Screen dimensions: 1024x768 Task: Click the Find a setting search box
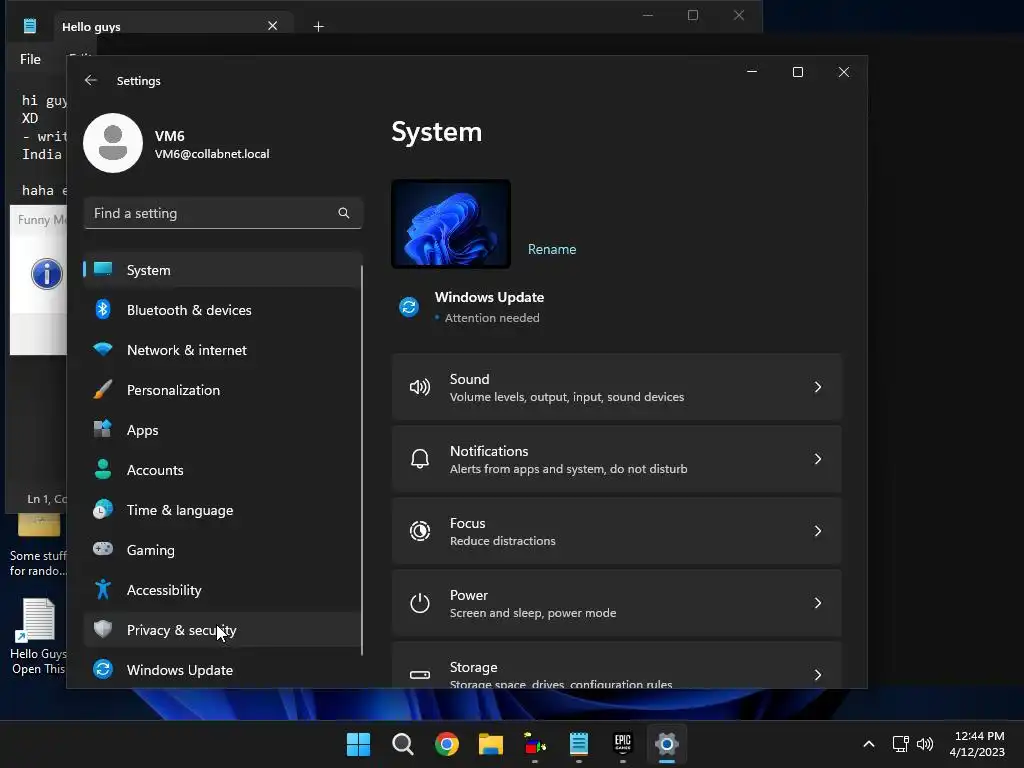[223, 213]
